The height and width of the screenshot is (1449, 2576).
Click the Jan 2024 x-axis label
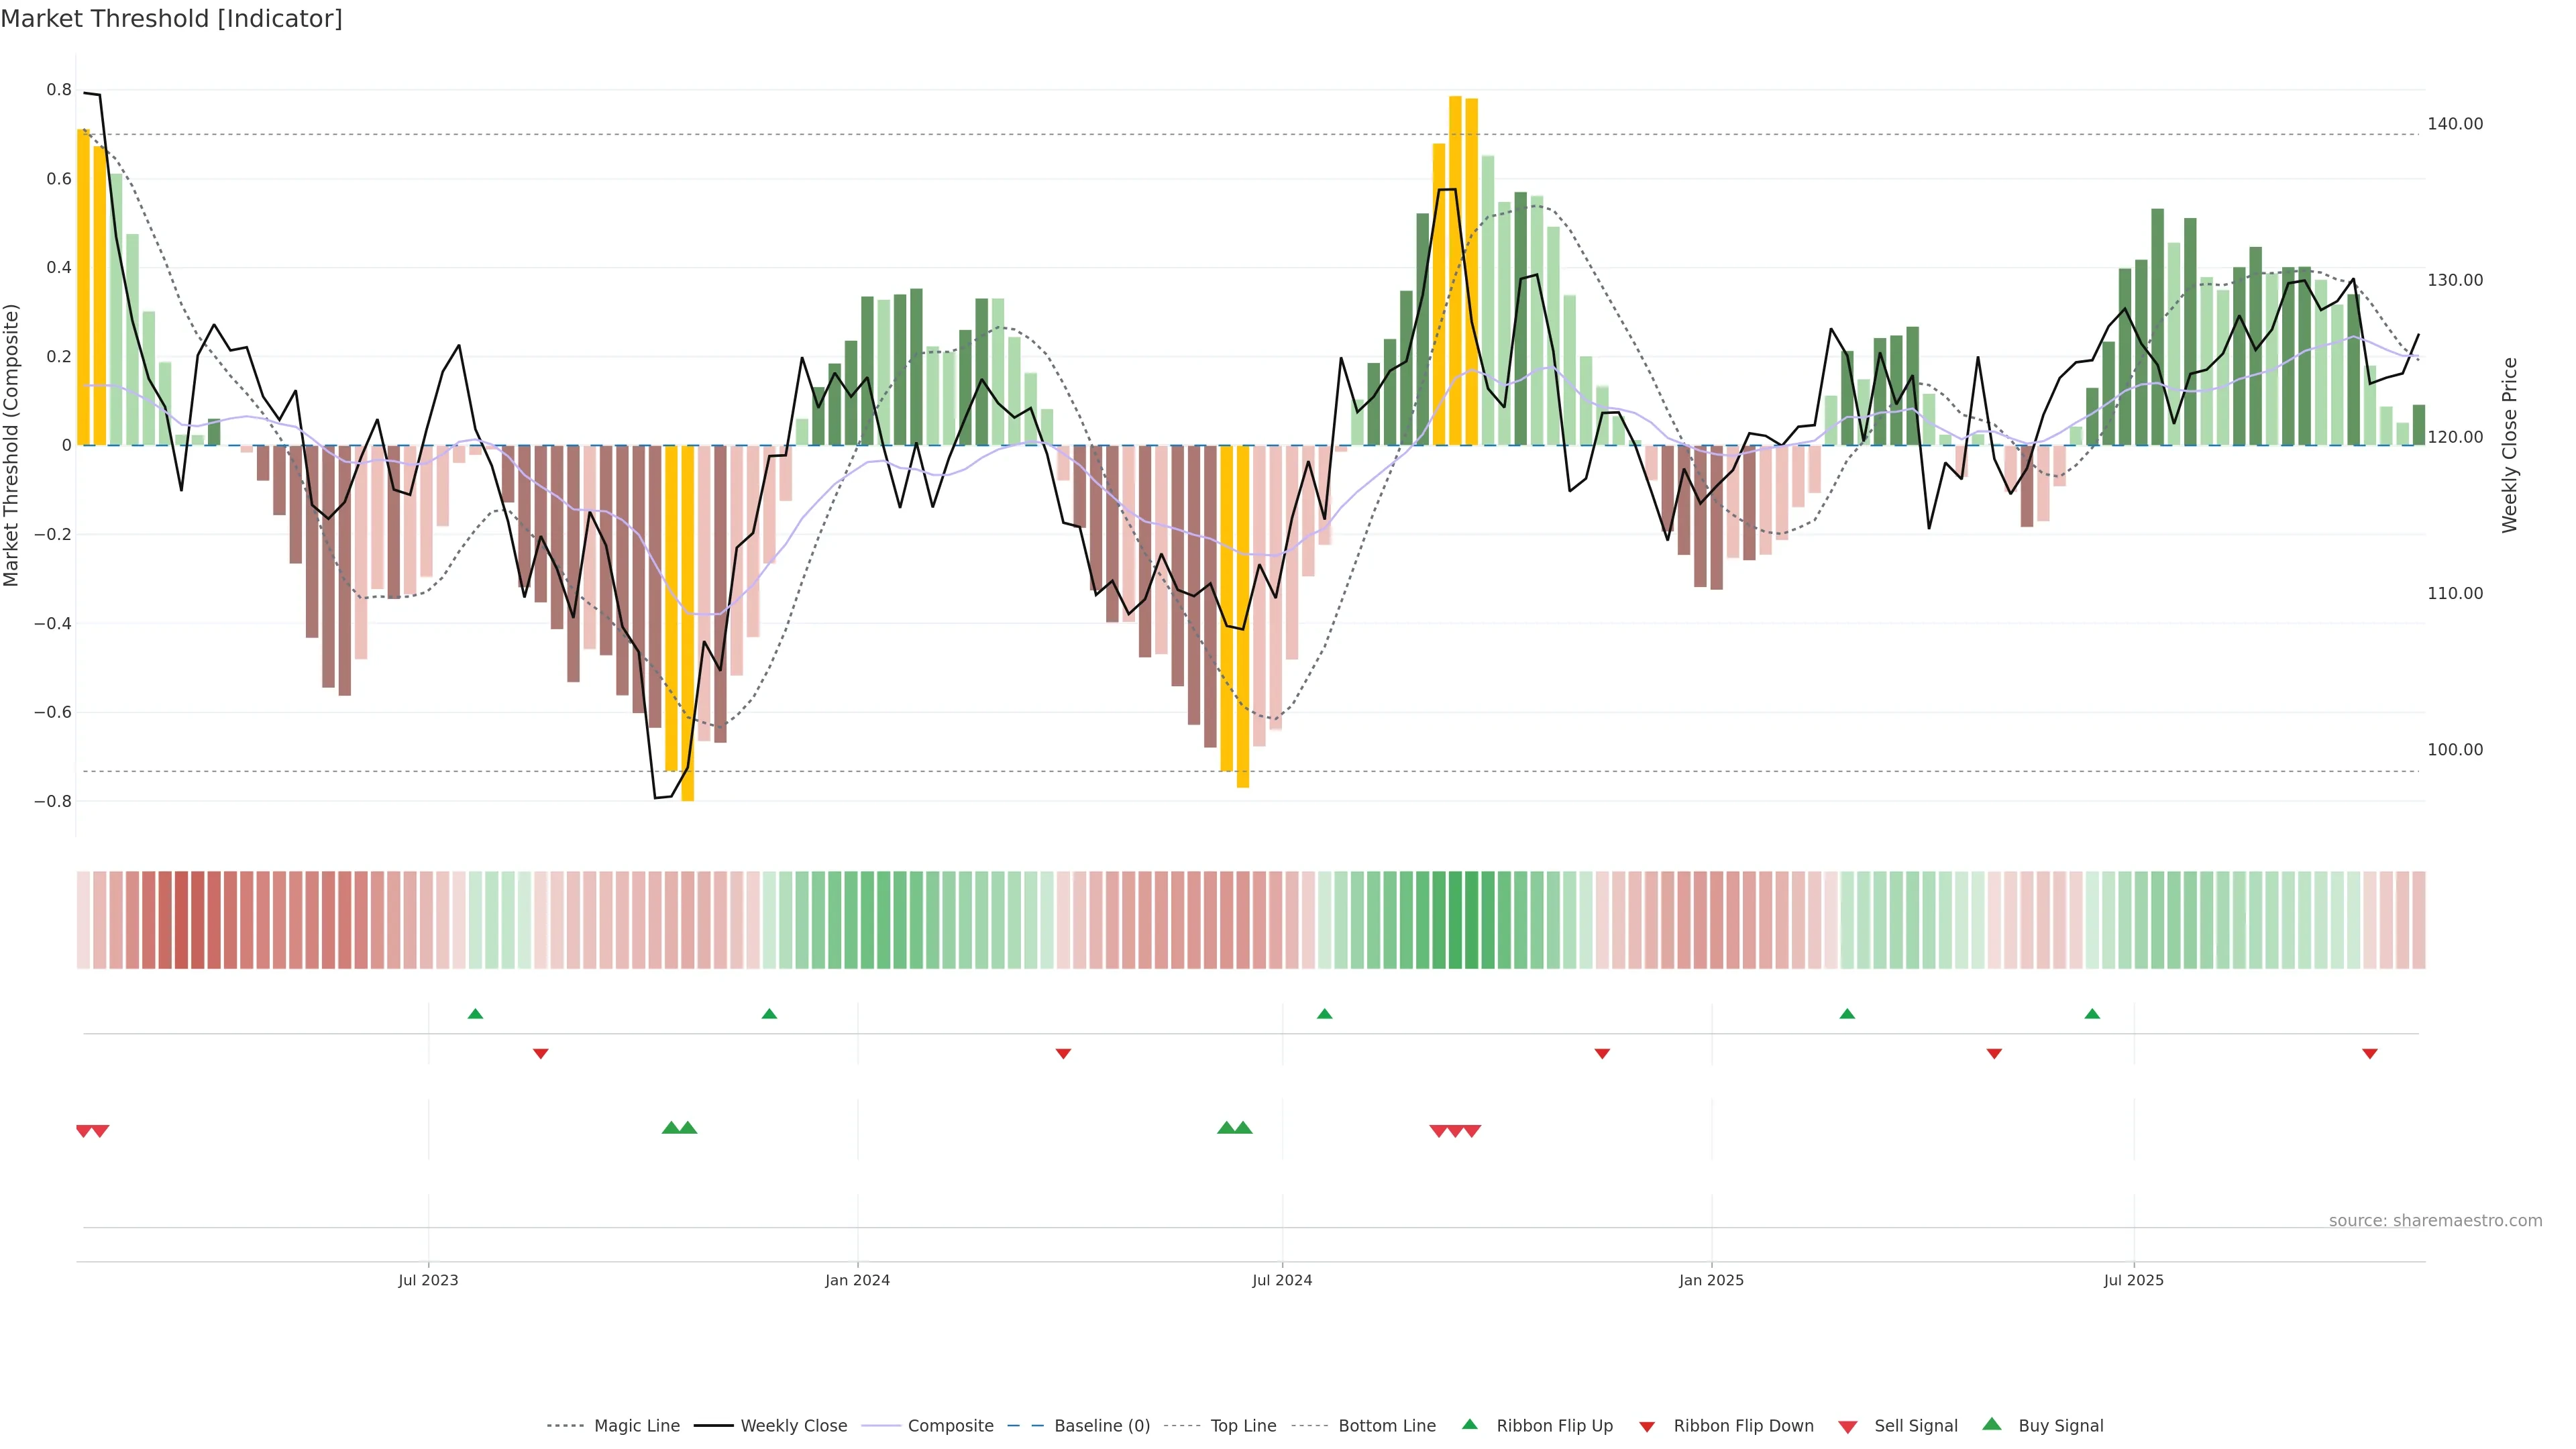click(x=857, y=1280)
